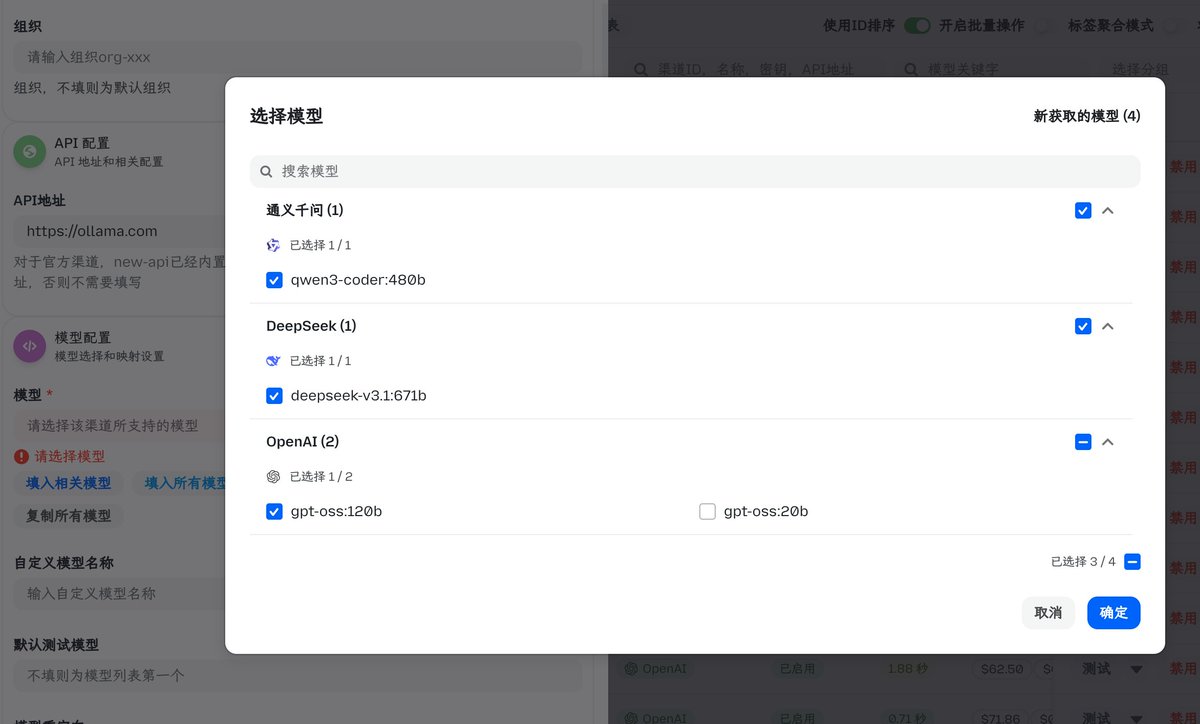Click 测试 in the $62.50 row

tap(1096, 668)
